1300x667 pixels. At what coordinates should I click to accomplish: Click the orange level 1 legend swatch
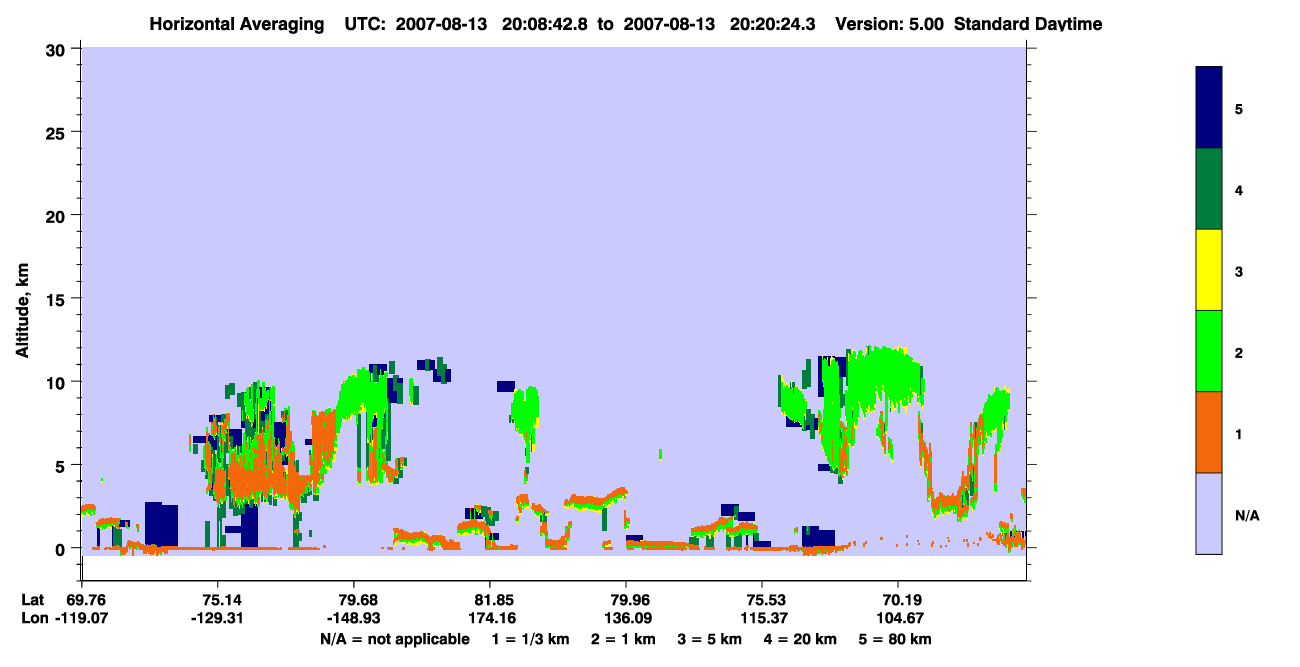click(x=1209, y=432)
